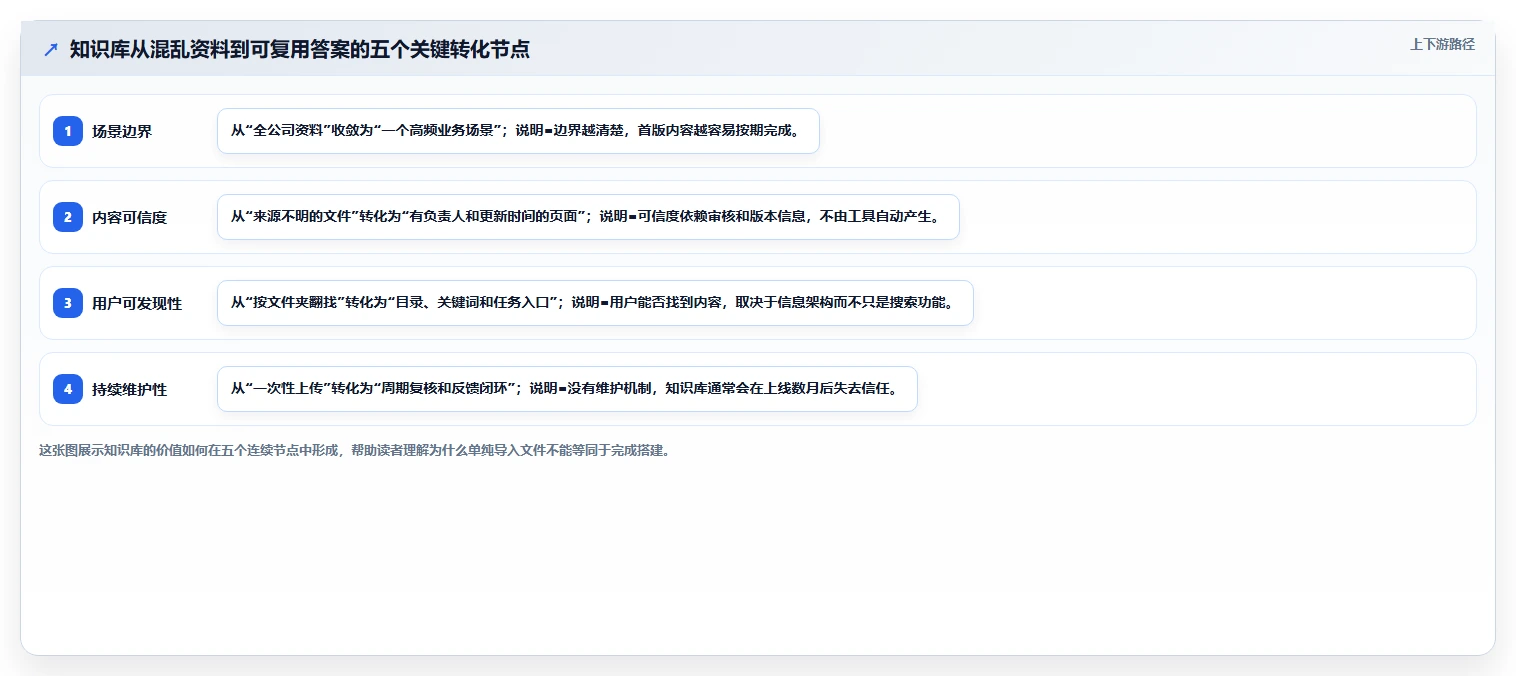
Task: Click the 持续维护性 label
Action: (x=129, y=389)
